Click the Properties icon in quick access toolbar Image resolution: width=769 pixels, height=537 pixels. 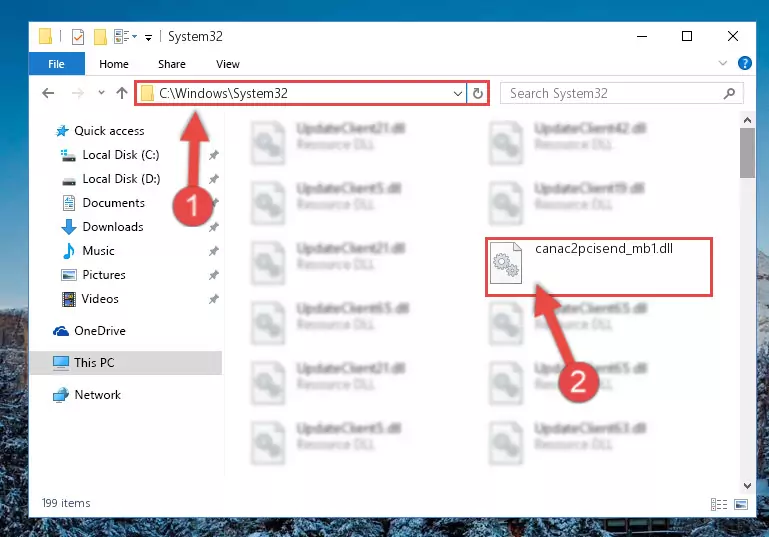(x=77, y=37)
